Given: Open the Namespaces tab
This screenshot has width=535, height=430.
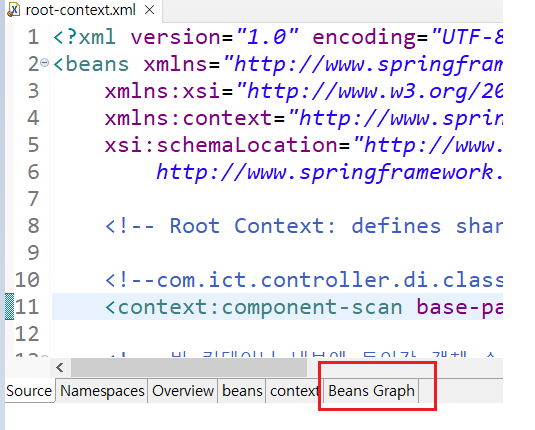Looking at the screenshot, I should pos(102,391).
